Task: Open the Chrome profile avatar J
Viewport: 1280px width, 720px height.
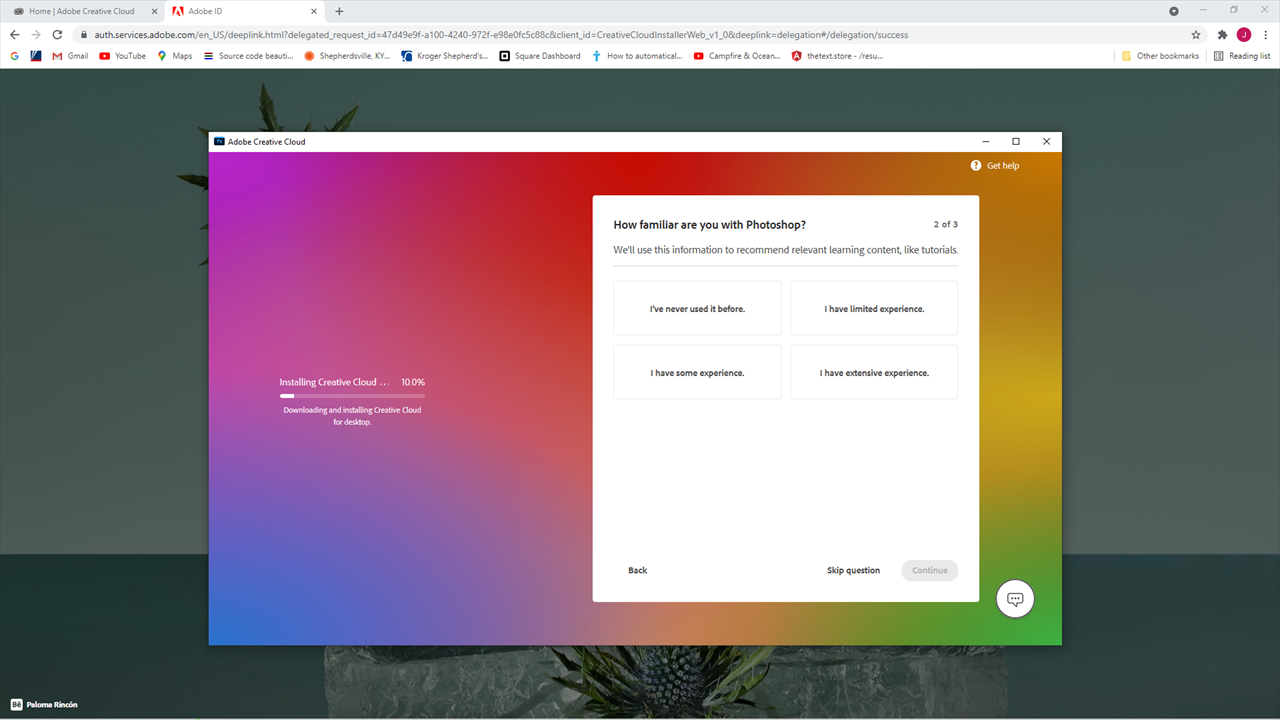Action: [x=1244, y=35]
